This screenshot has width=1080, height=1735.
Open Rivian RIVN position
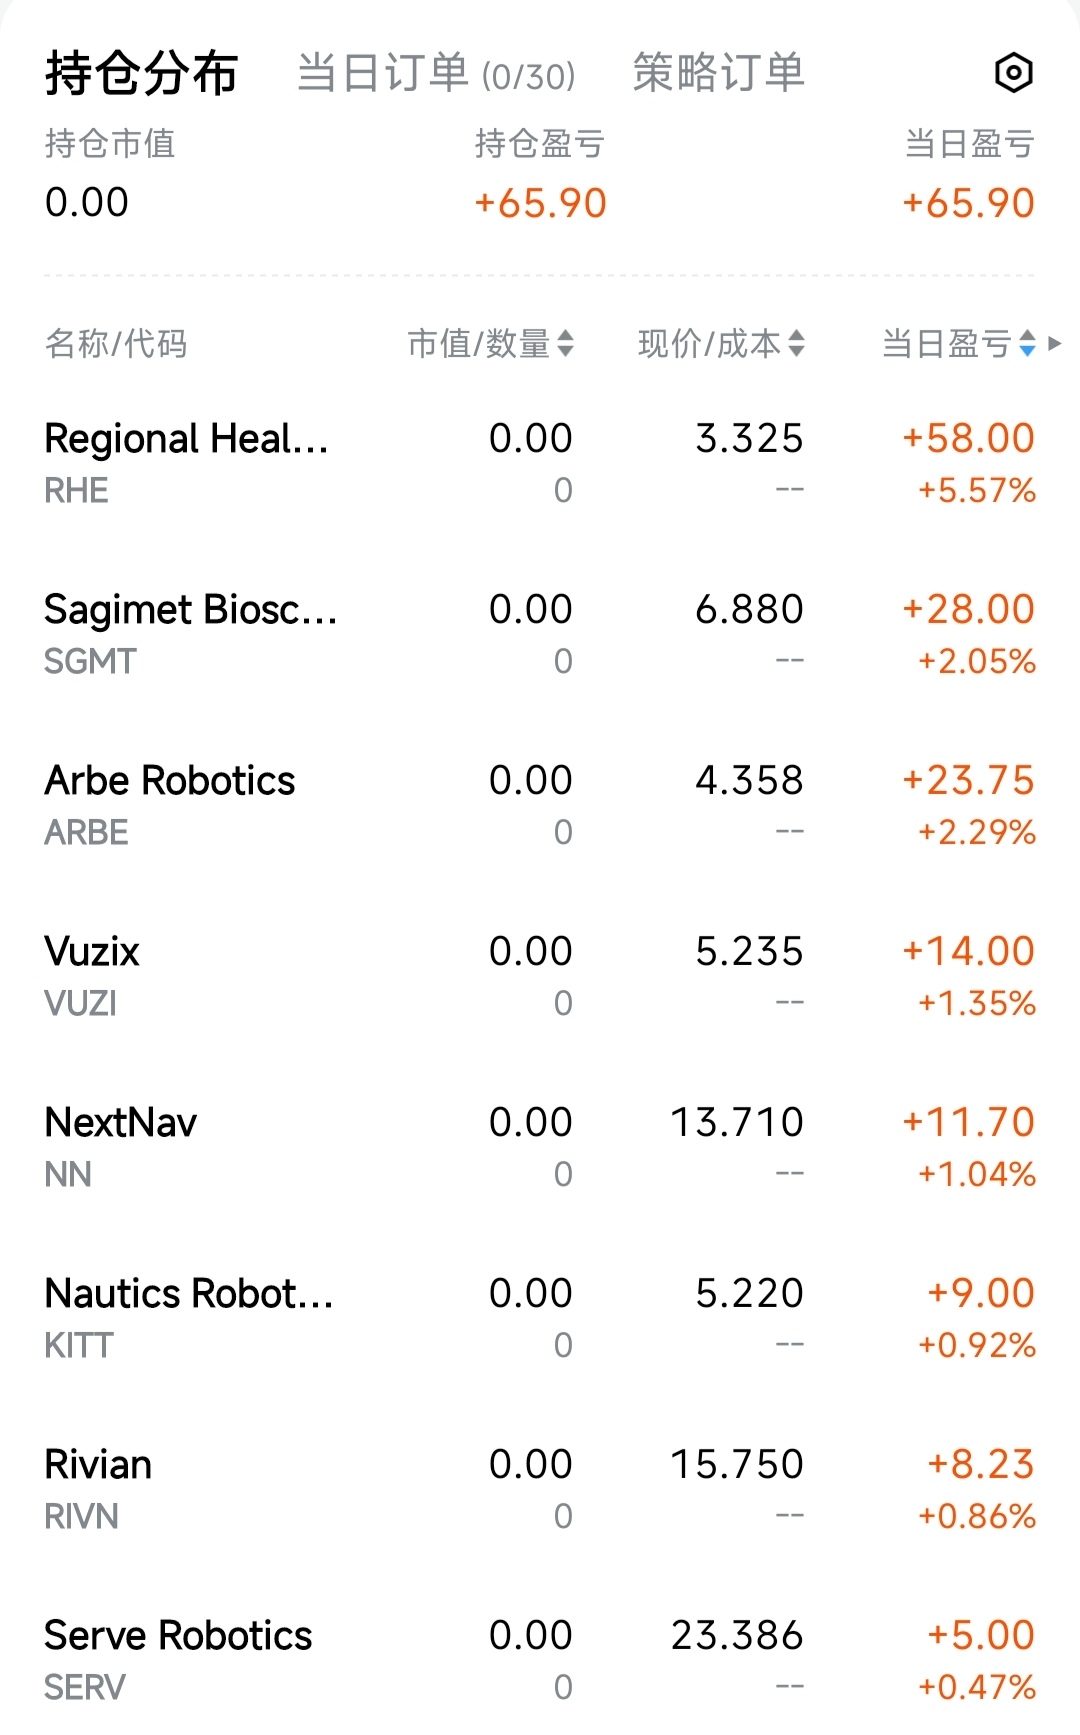point(540,1489)
